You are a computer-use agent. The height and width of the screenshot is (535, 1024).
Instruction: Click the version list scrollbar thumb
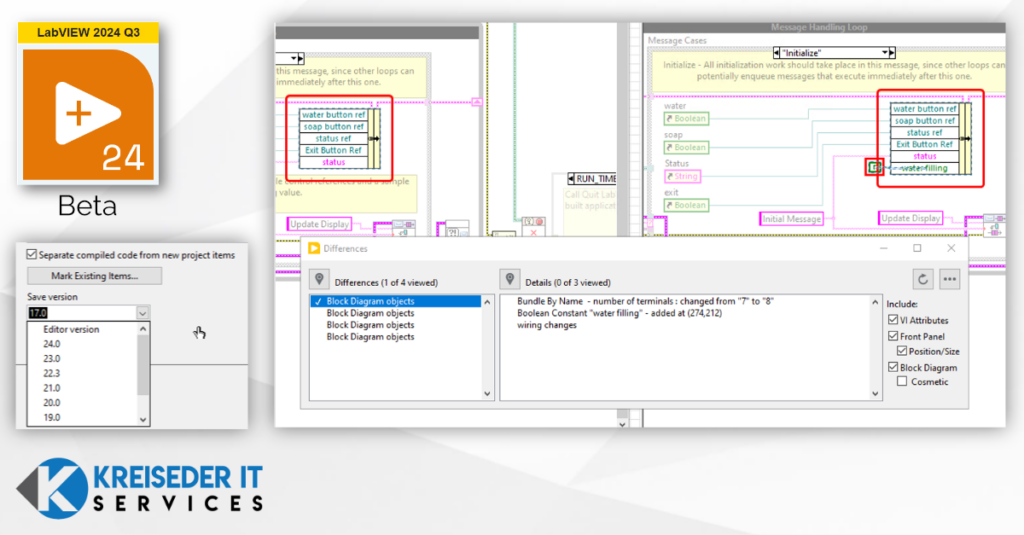click(x=142, y=365)
